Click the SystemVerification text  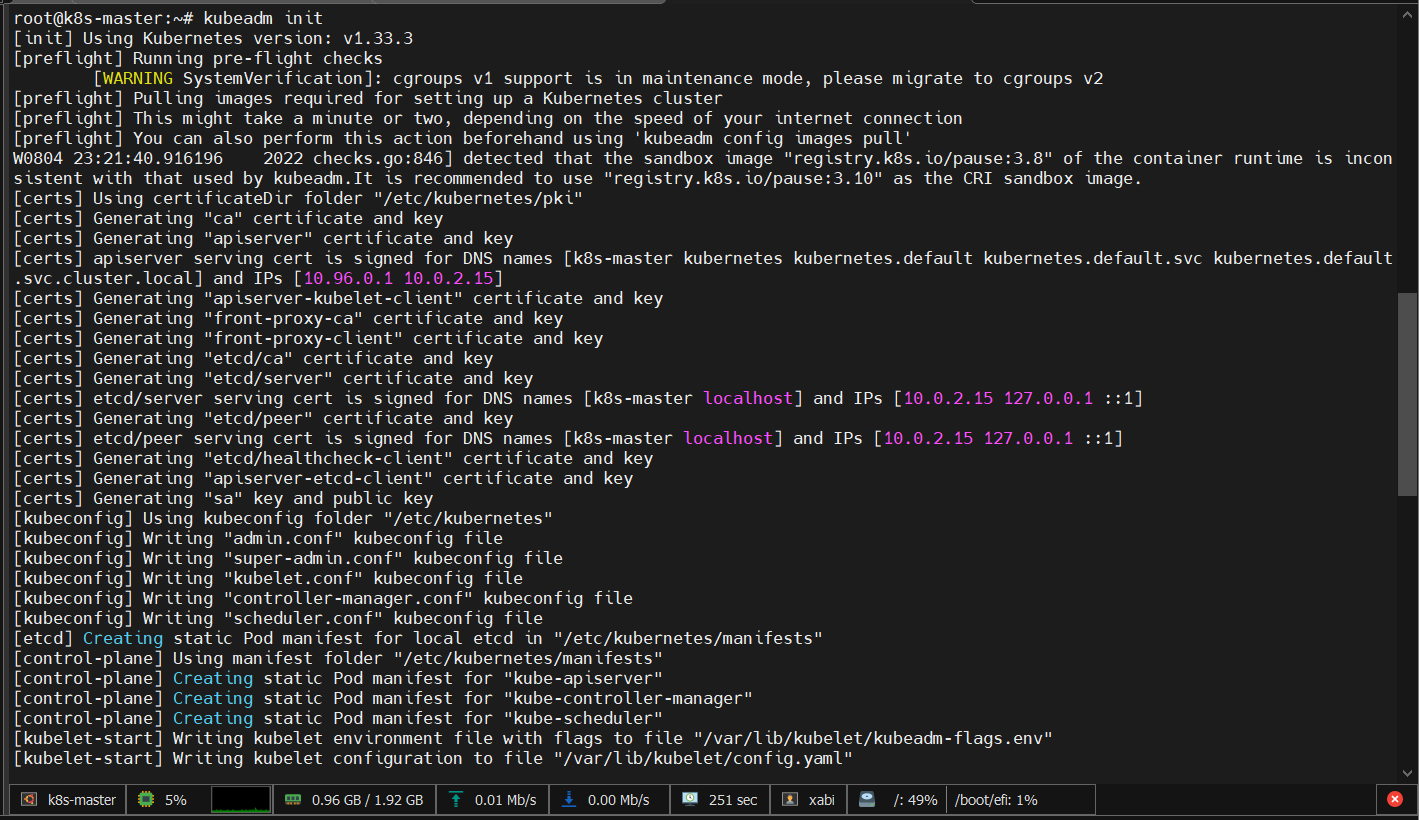coord(273,78)
